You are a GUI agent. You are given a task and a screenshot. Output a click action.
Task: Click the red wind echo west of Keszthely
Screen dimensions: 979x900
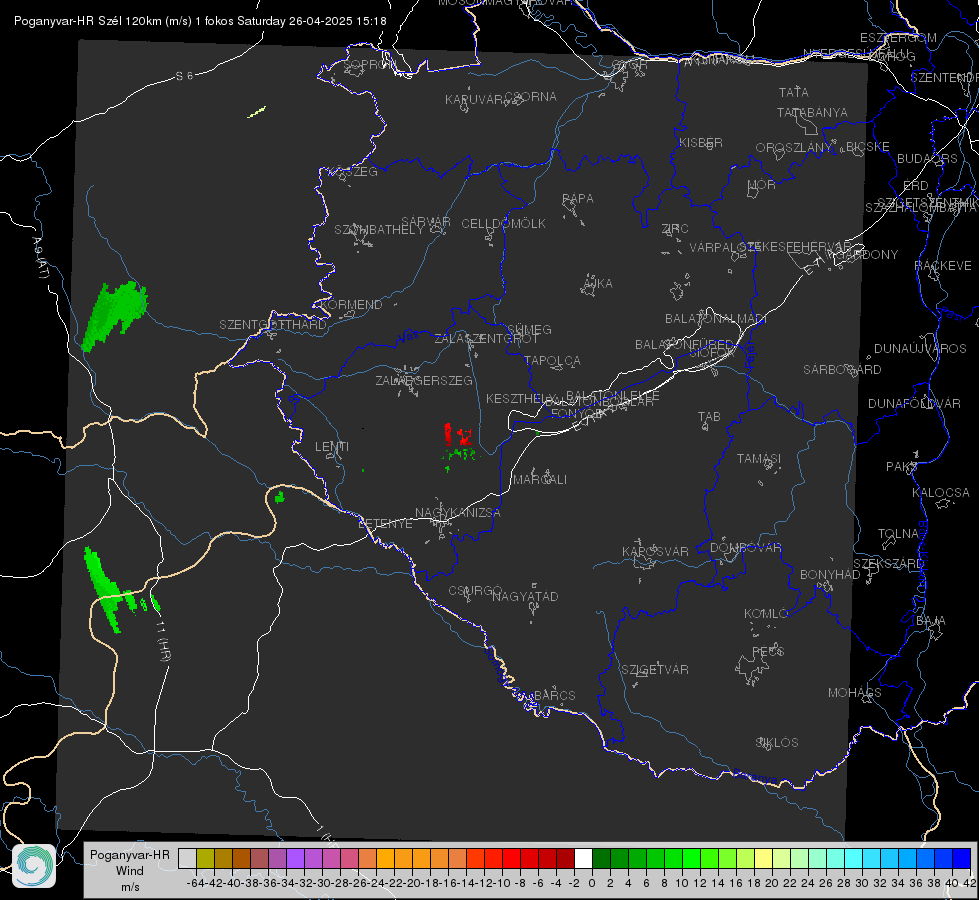457,434
